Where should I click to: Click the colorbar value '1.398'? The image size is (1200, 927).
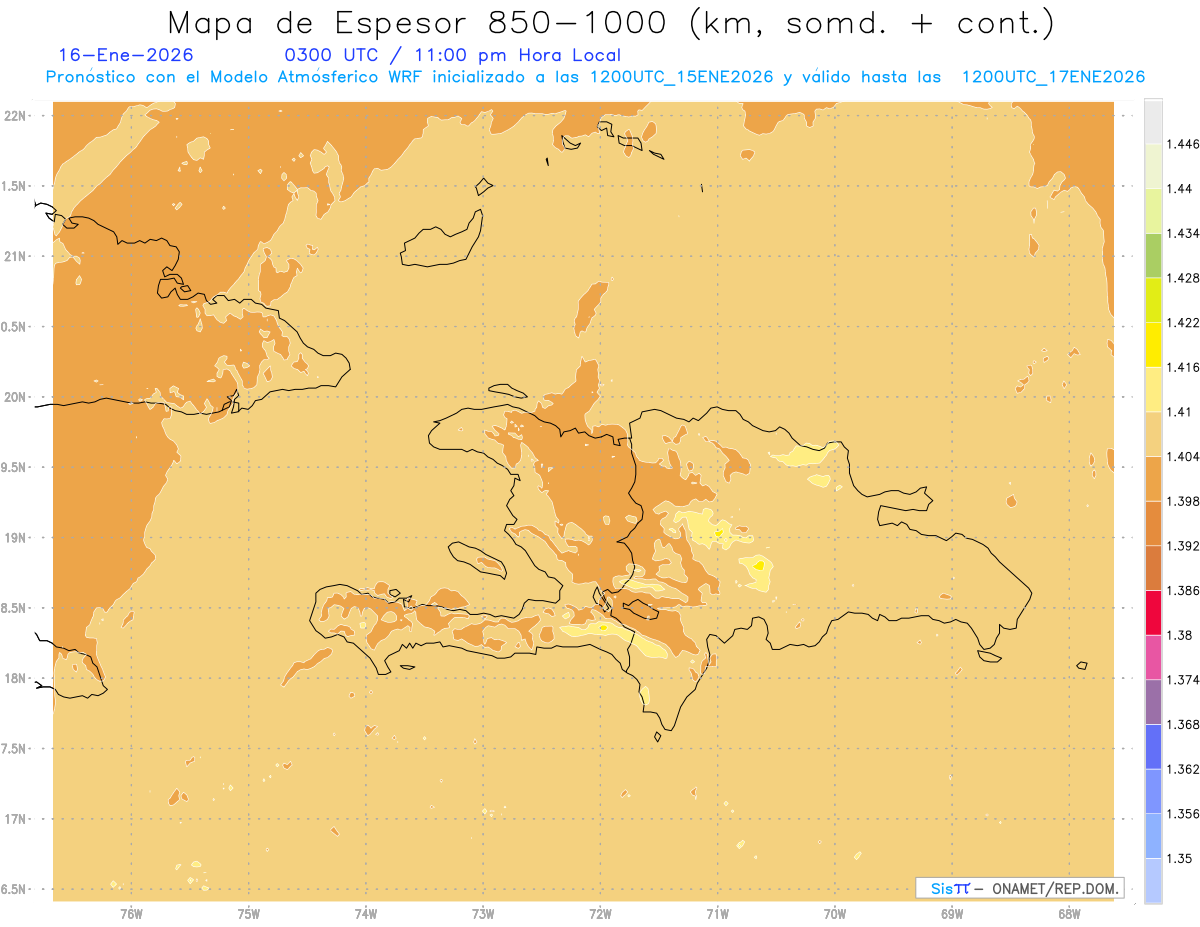coord(1183,502)
